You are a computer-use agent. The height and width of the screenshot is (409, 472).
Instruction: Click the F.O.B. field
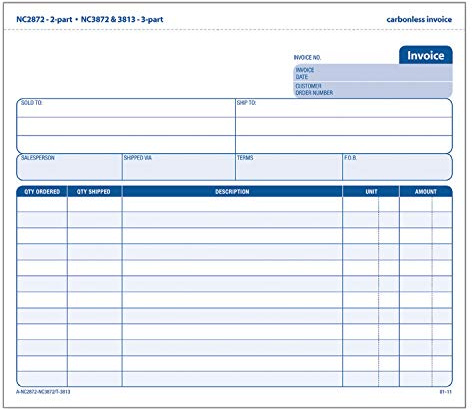[x=398, y=167]
